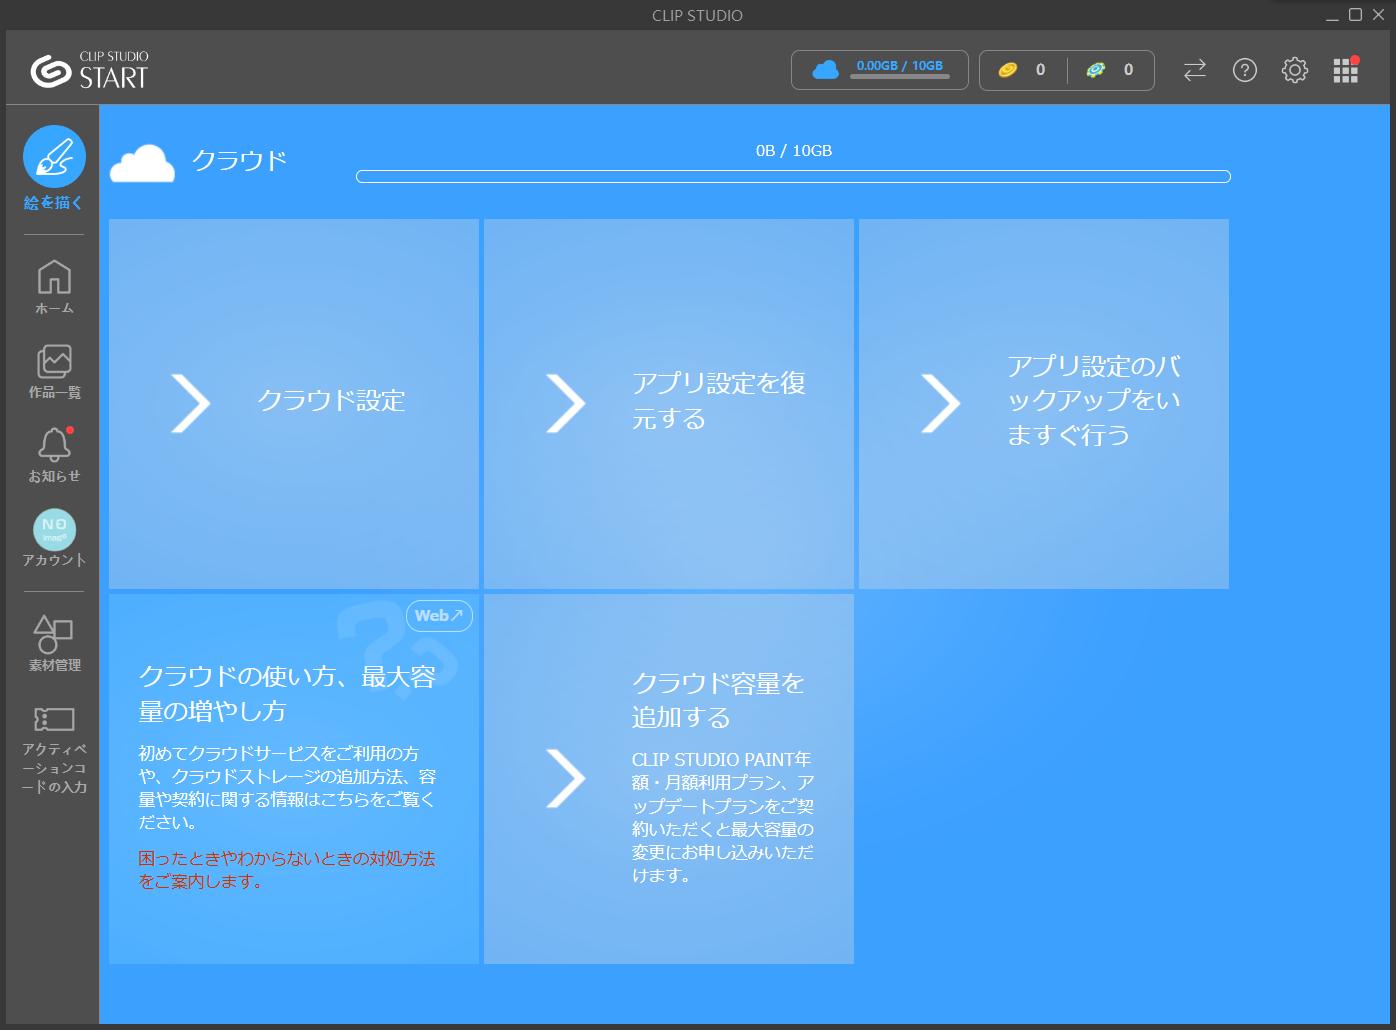Select アプリ設定のバックアップをいますぐ行う tile
Image resolution: width=1396 pixels, height=1030 pixels.
tap(1043, 403)
